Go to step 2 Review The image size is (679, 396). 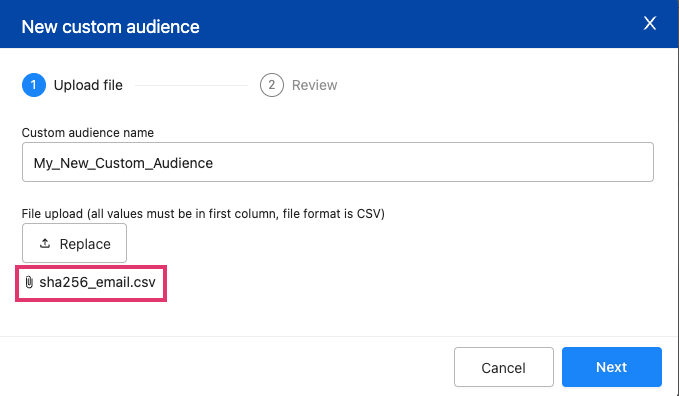tap(299, 85)
